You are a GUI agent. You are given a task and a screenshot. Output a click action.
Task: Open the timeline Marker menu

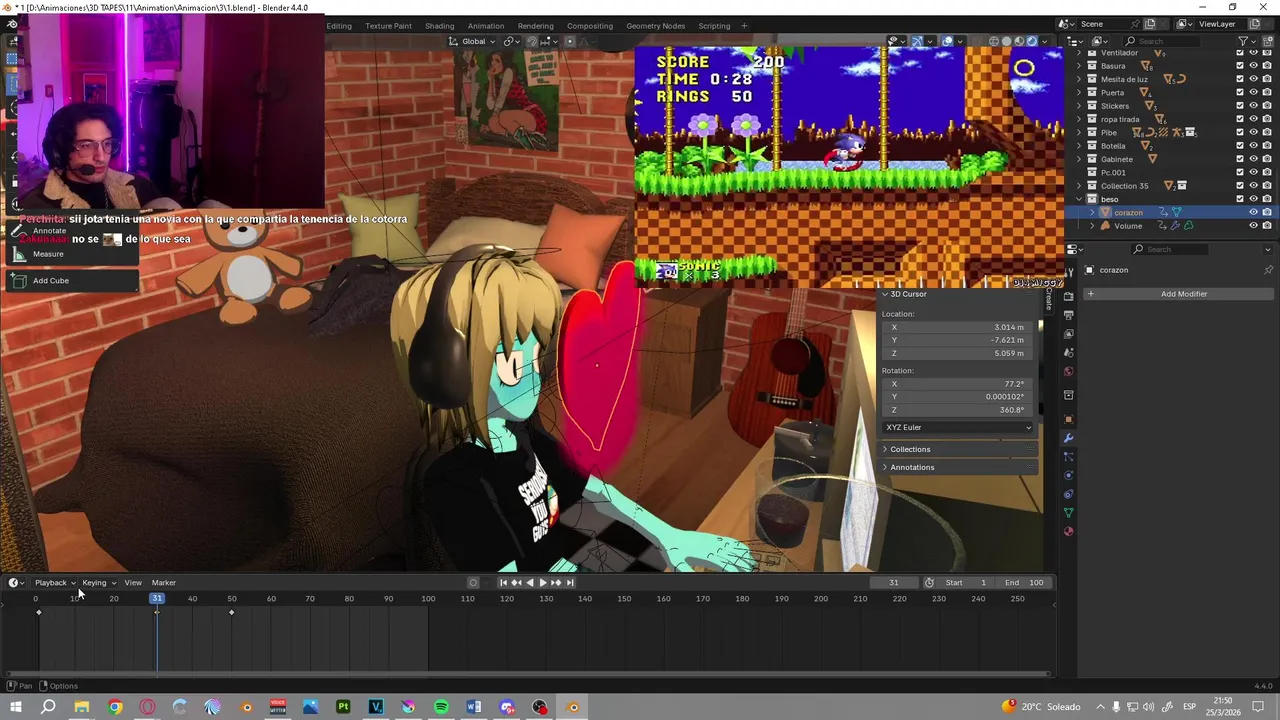click(x=164, y=582)
